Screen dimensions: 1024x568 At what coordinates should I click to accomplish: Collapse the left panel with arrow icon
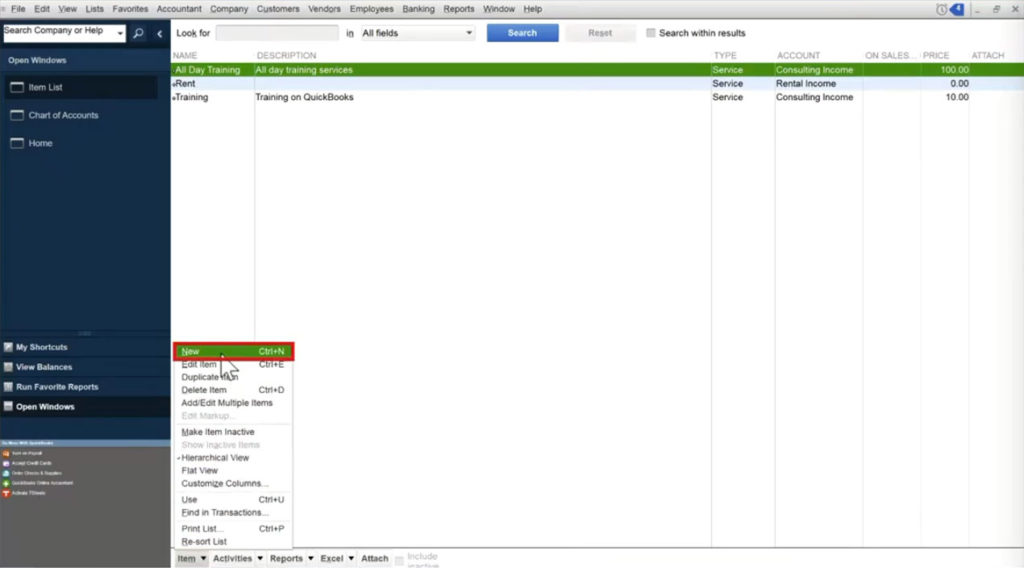coord(159,33)
